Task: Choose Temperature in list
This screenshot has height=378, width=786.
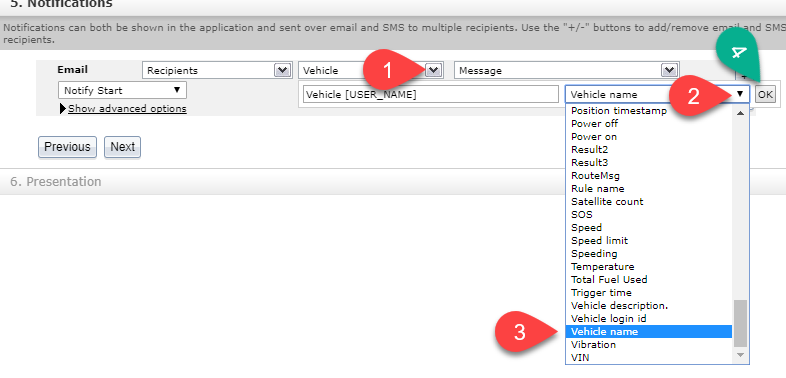Action: point(649,267)
